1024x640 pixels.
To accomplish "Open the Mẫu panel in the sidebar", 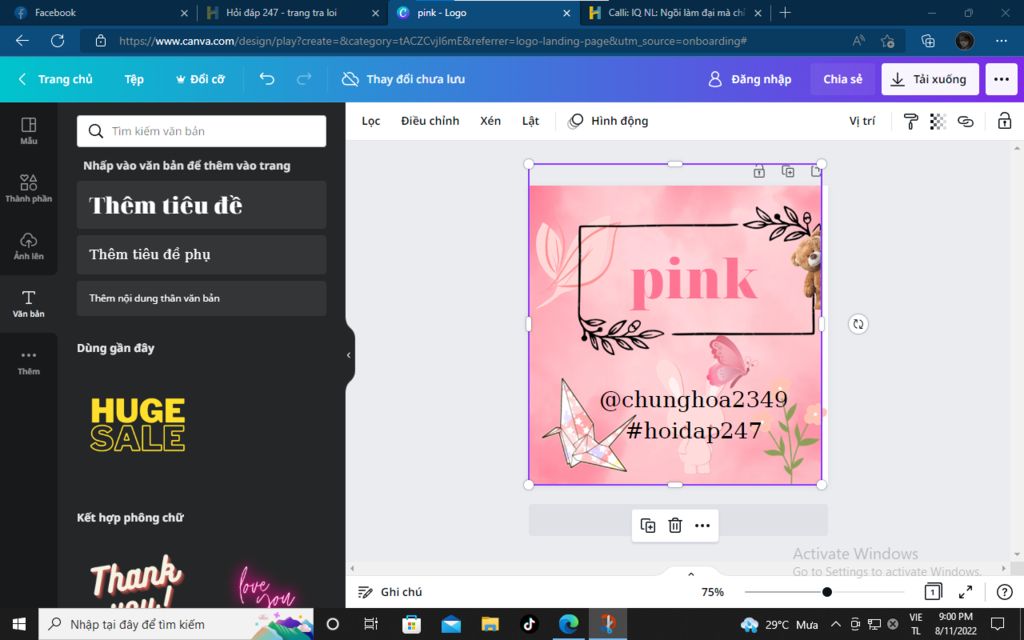I will (x=28, y=131).
